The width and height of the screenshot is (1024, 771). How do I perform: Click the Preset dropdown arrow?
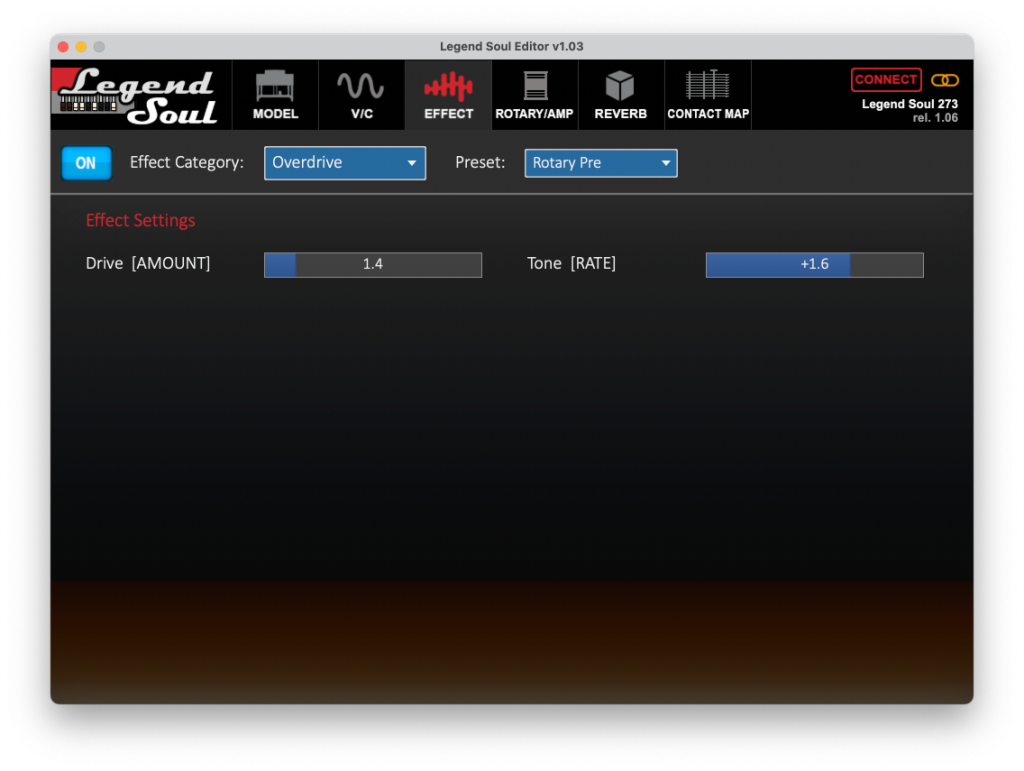[x=665, y=163]
